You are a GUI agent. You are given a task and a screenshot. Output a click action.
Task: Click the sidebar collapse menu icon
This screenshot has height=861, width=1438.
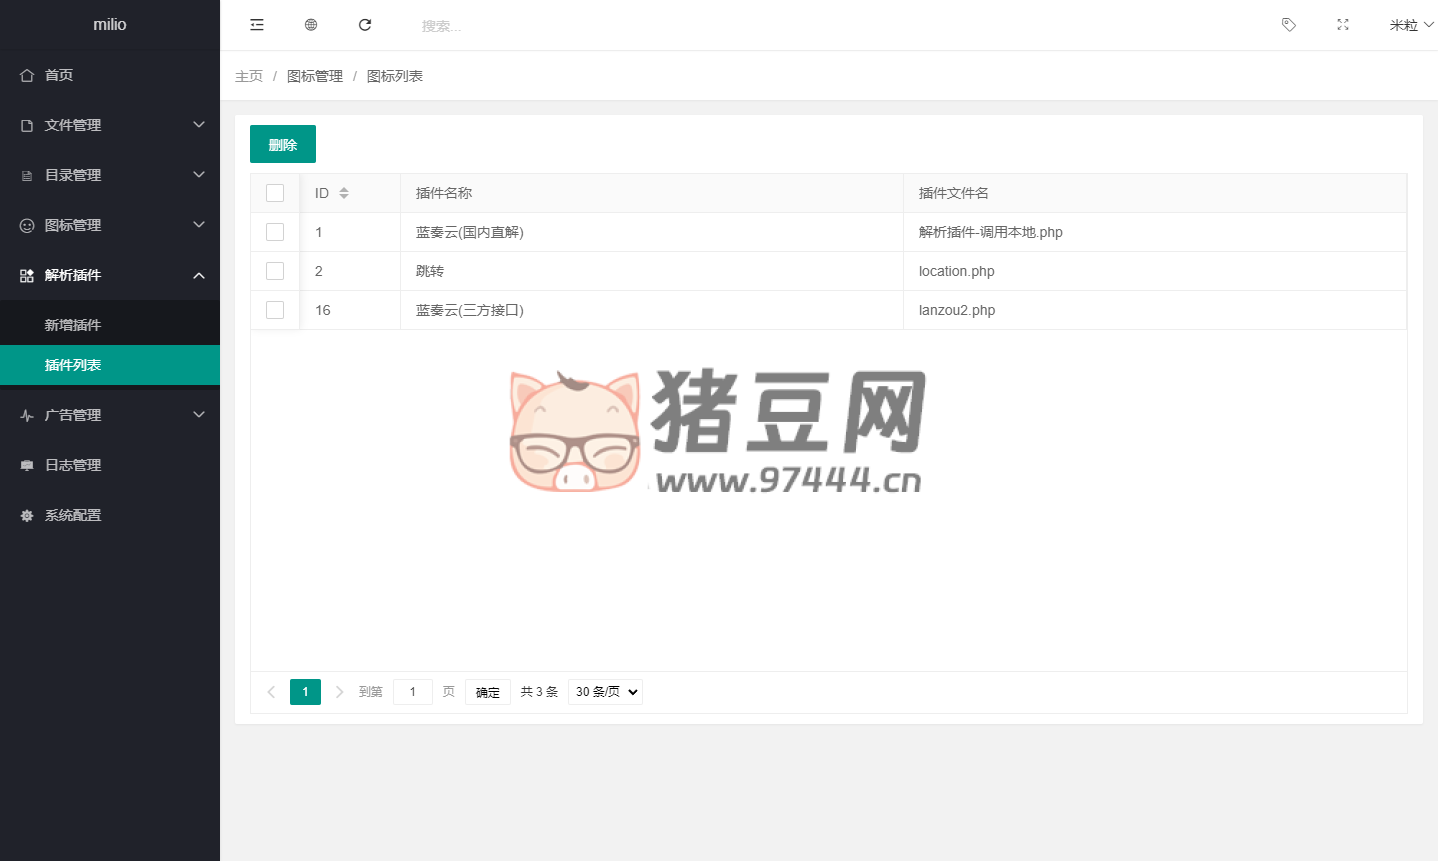tap(257, 25)
